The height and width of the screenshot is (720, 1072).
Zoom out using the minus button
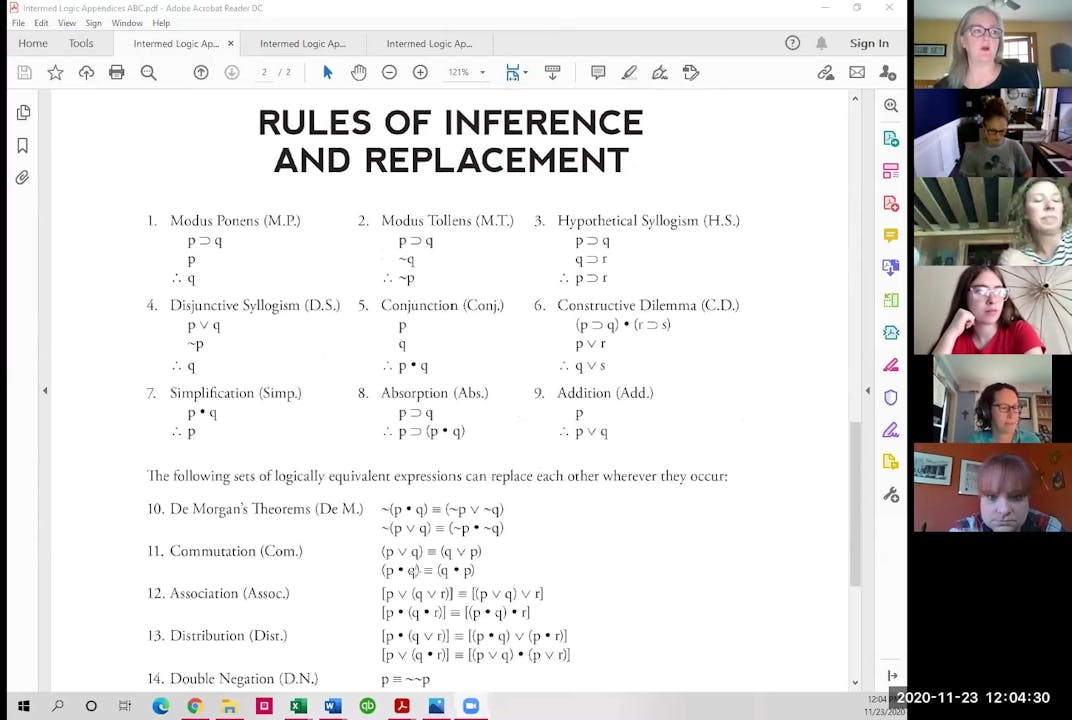(x=389, y=72)
